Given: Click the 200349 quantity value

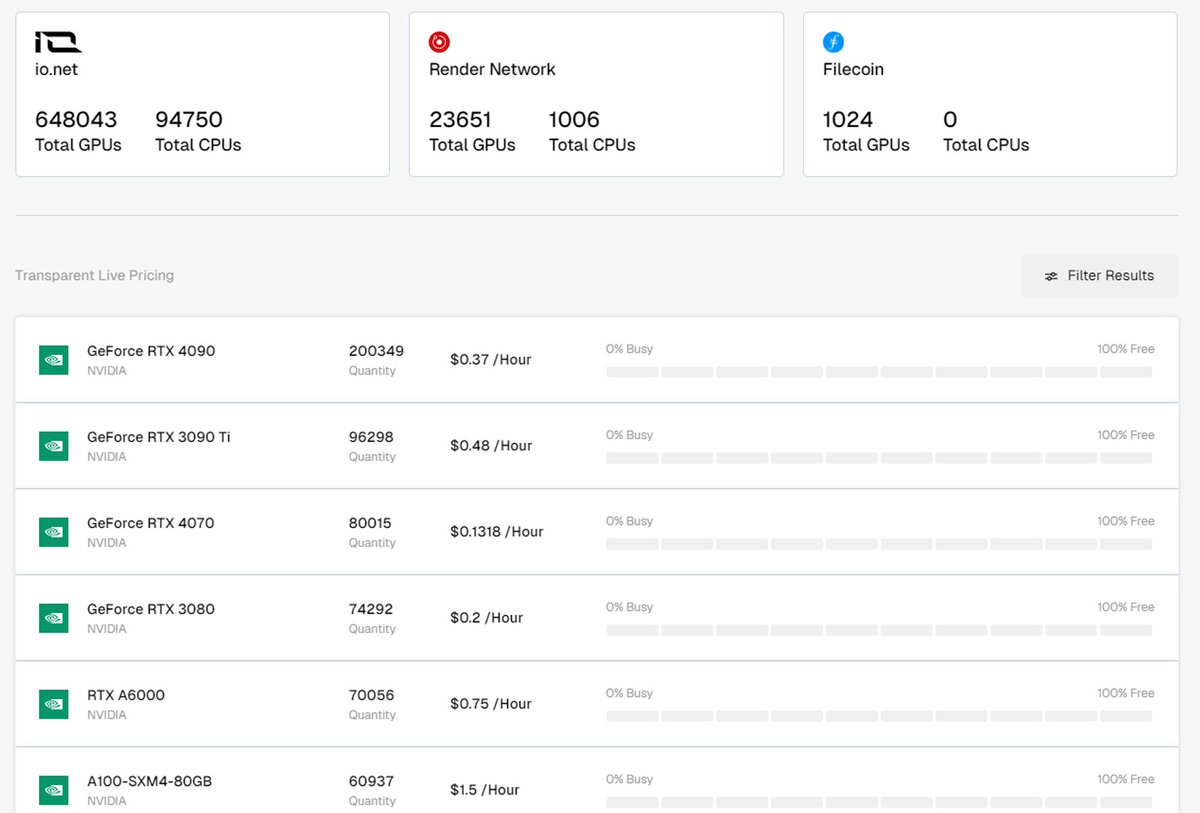Looking at the screenshot, I should click(x=376, y=351).
